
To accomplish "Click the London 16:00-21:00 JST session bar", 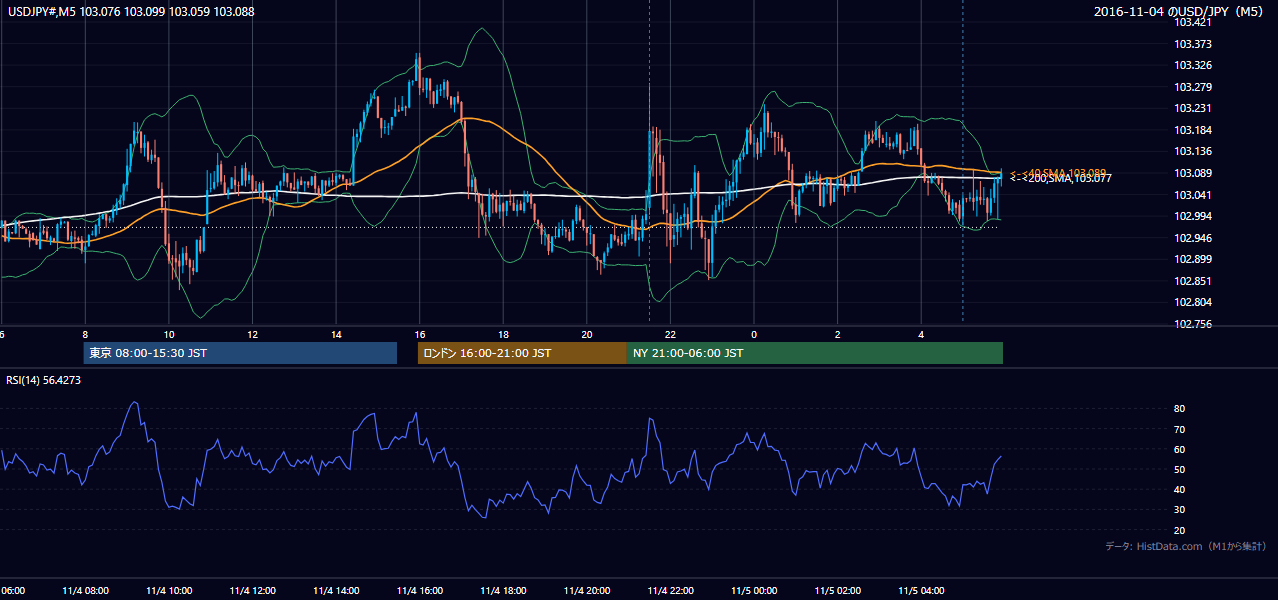I will pos(522,353).
